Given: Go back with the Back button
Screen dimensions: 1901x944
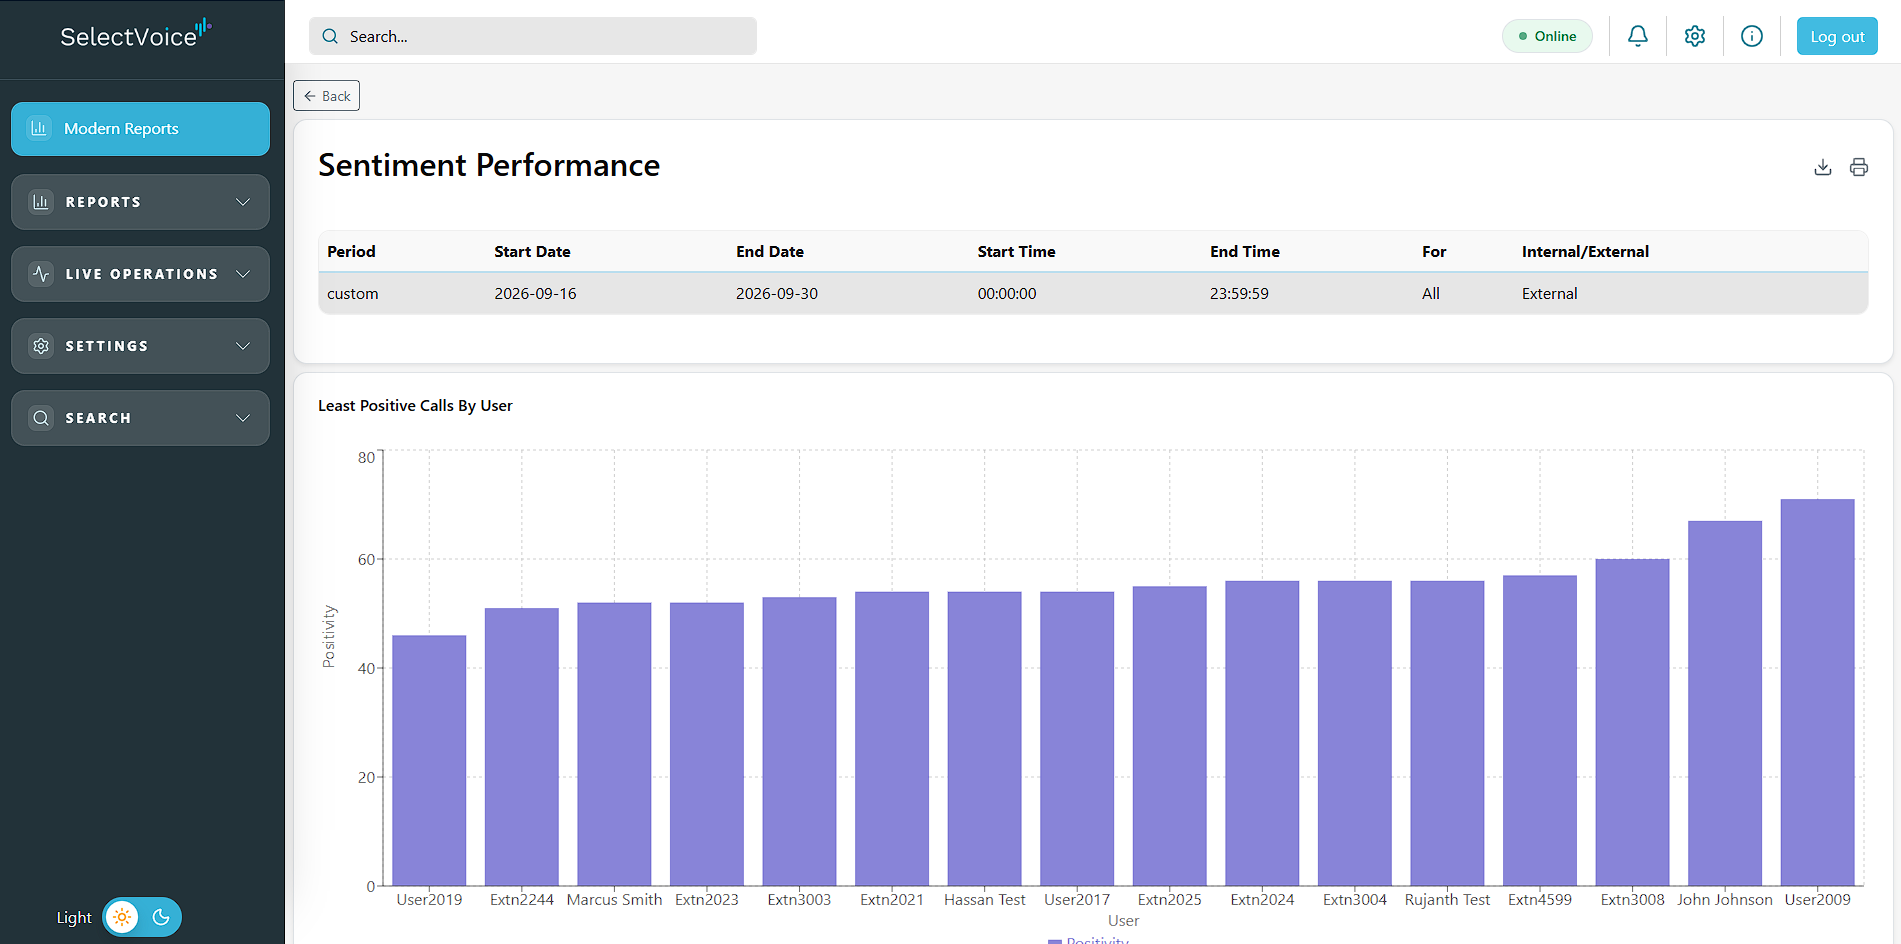Looking at the screenshot, I should 326,96.
